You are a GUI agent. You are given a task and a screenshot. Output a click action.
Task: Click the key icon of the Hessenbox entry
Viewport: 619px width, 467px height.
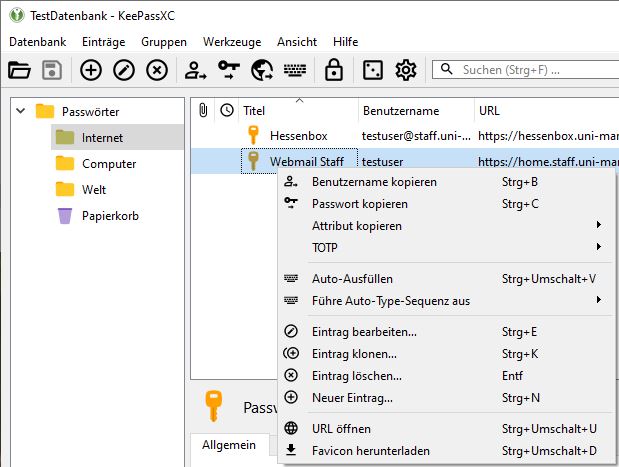[x=253, y=135]
